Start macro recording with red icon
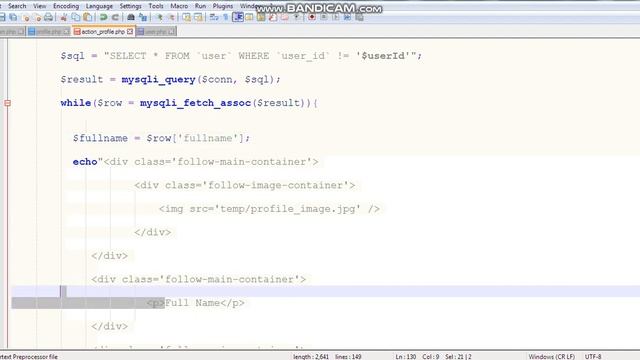 click(x=312, y=17)
